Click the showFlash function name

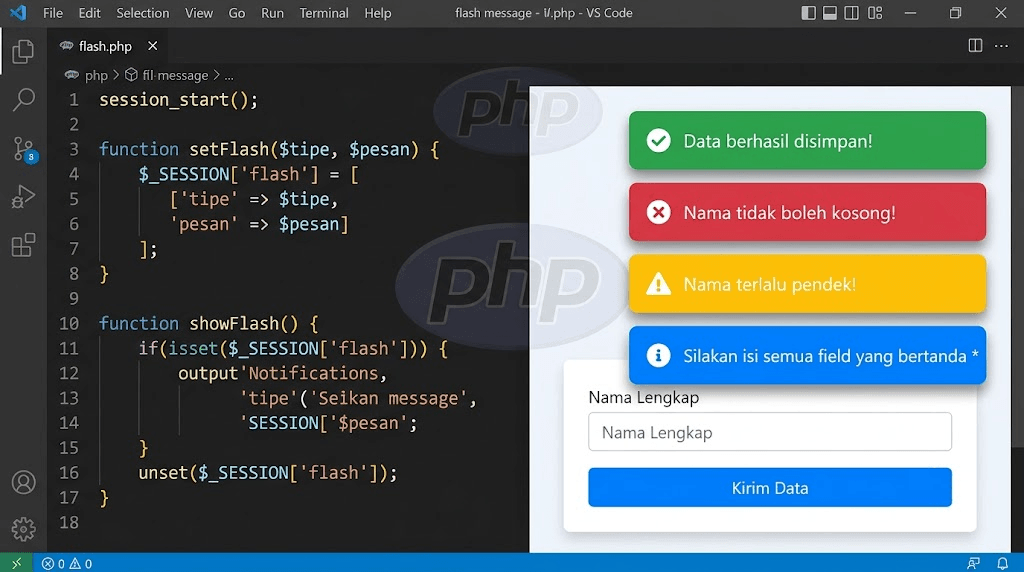click(x=234, y=323)
